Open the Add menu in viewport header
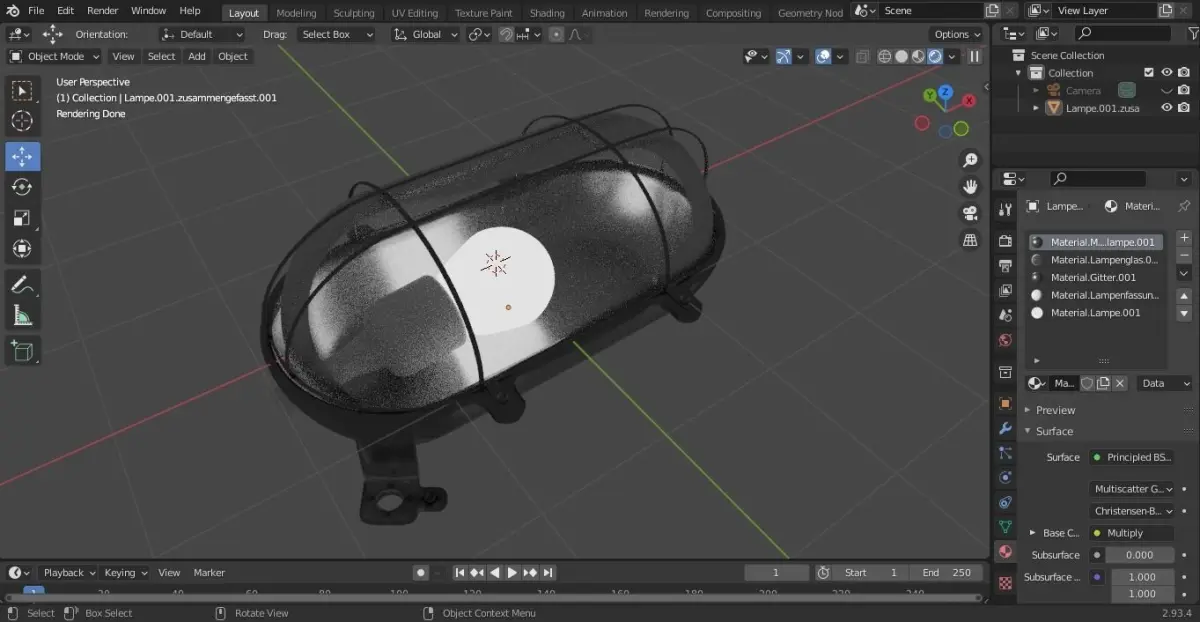Viewport: 1200px width, 622px height. 197,57
